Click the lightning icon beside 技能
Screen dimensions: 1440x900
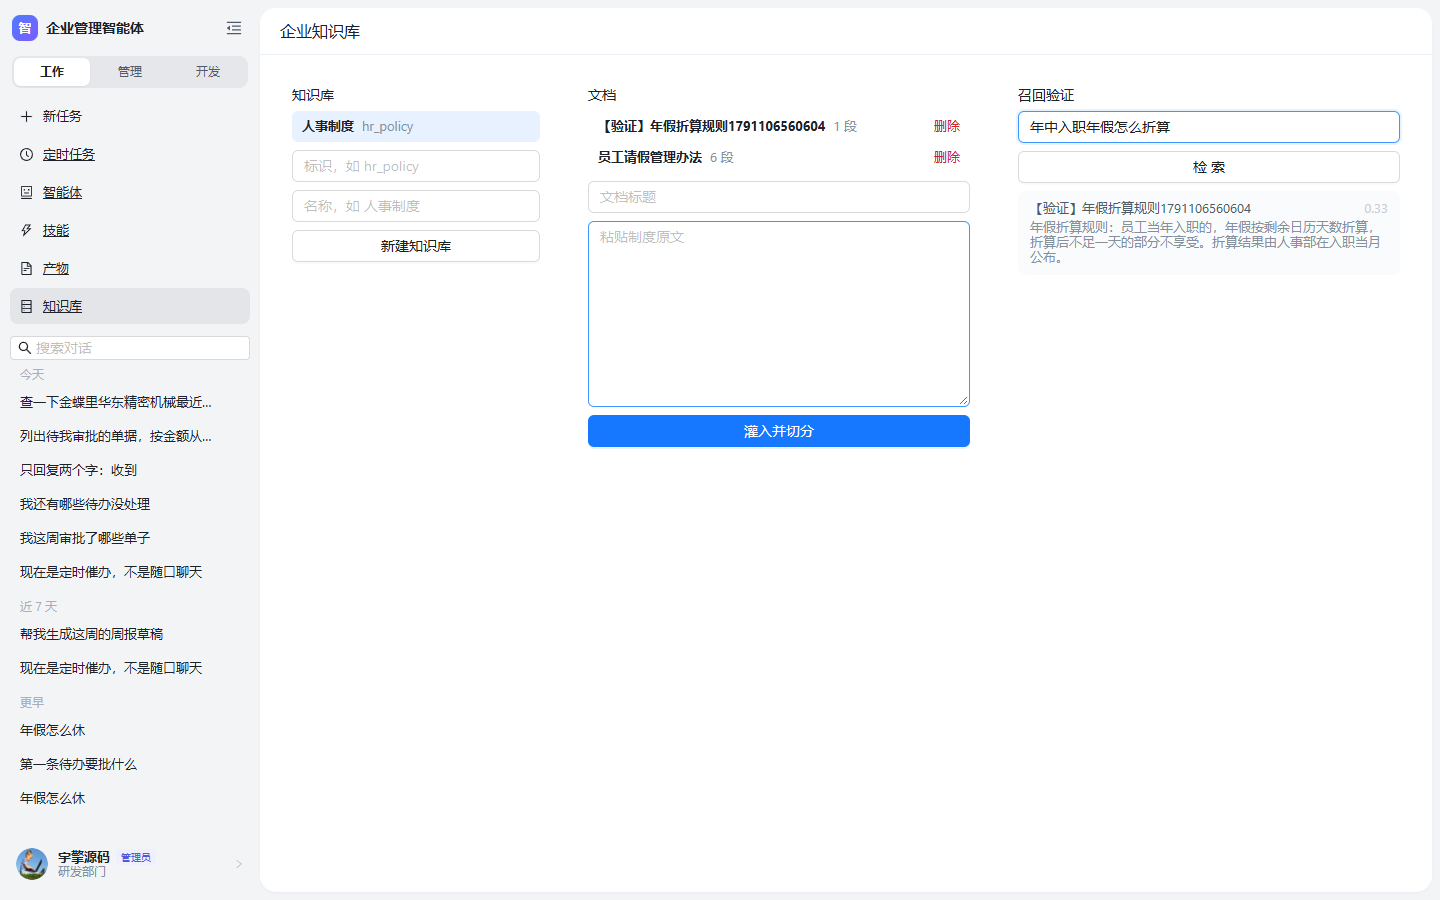27,230
